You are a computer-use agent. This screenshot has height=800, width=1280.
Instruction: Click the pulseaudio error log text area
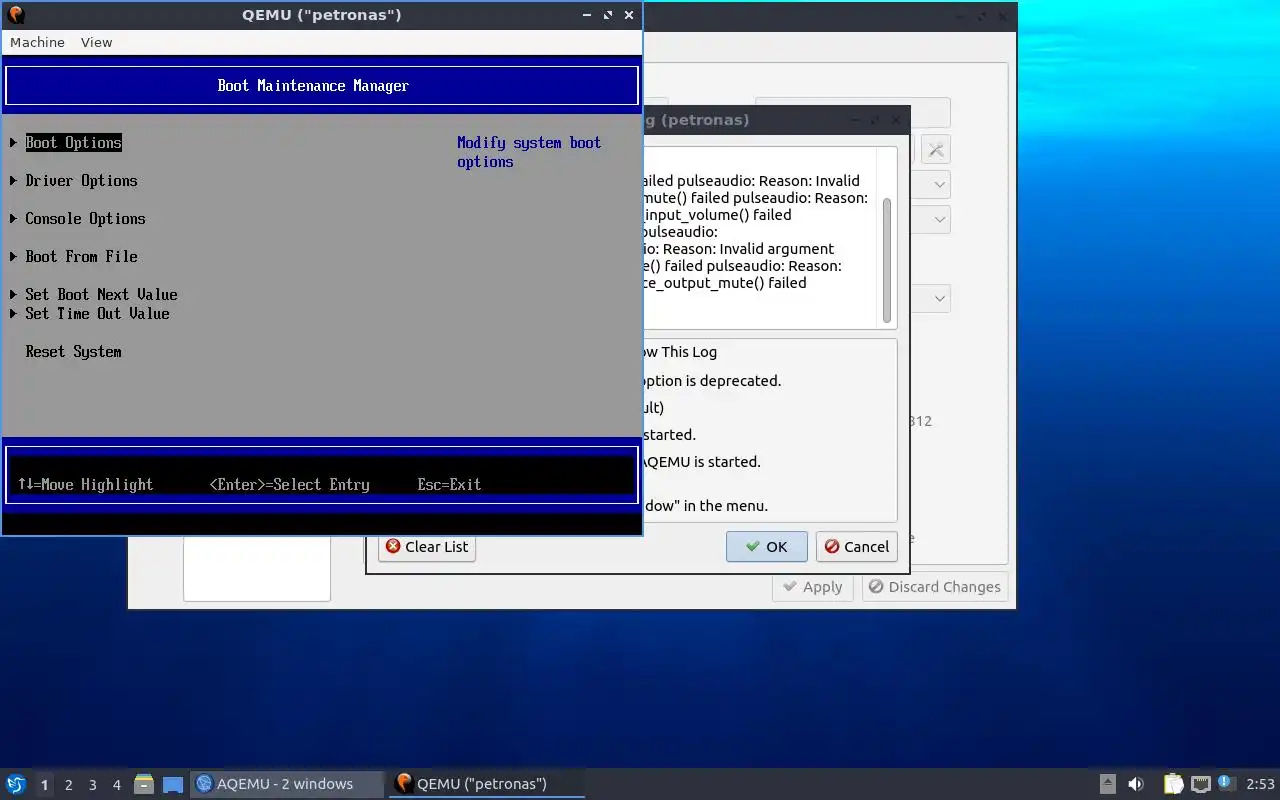[760, 238]
